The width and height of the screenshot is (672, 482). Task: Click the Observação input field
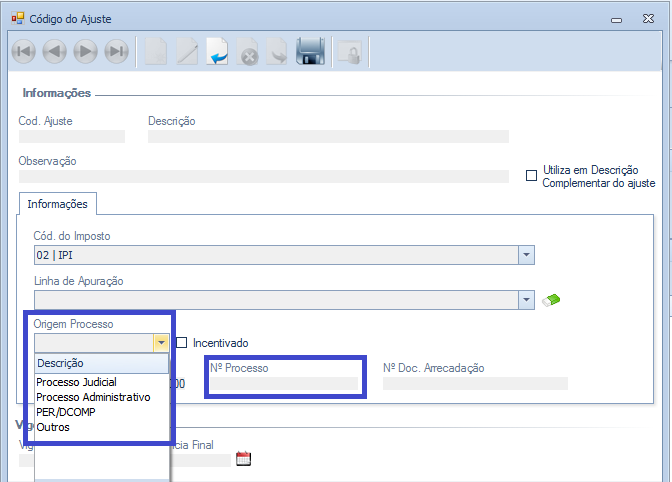(x=264, y=177)
